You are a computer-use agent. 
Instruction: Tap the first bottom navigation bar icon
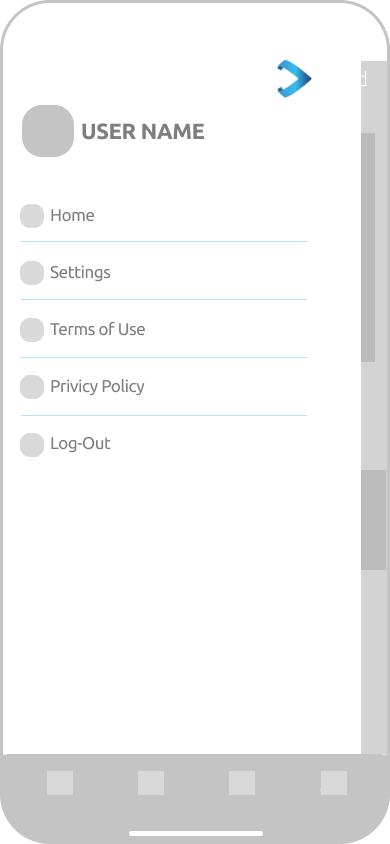click(x=60, y=783)
